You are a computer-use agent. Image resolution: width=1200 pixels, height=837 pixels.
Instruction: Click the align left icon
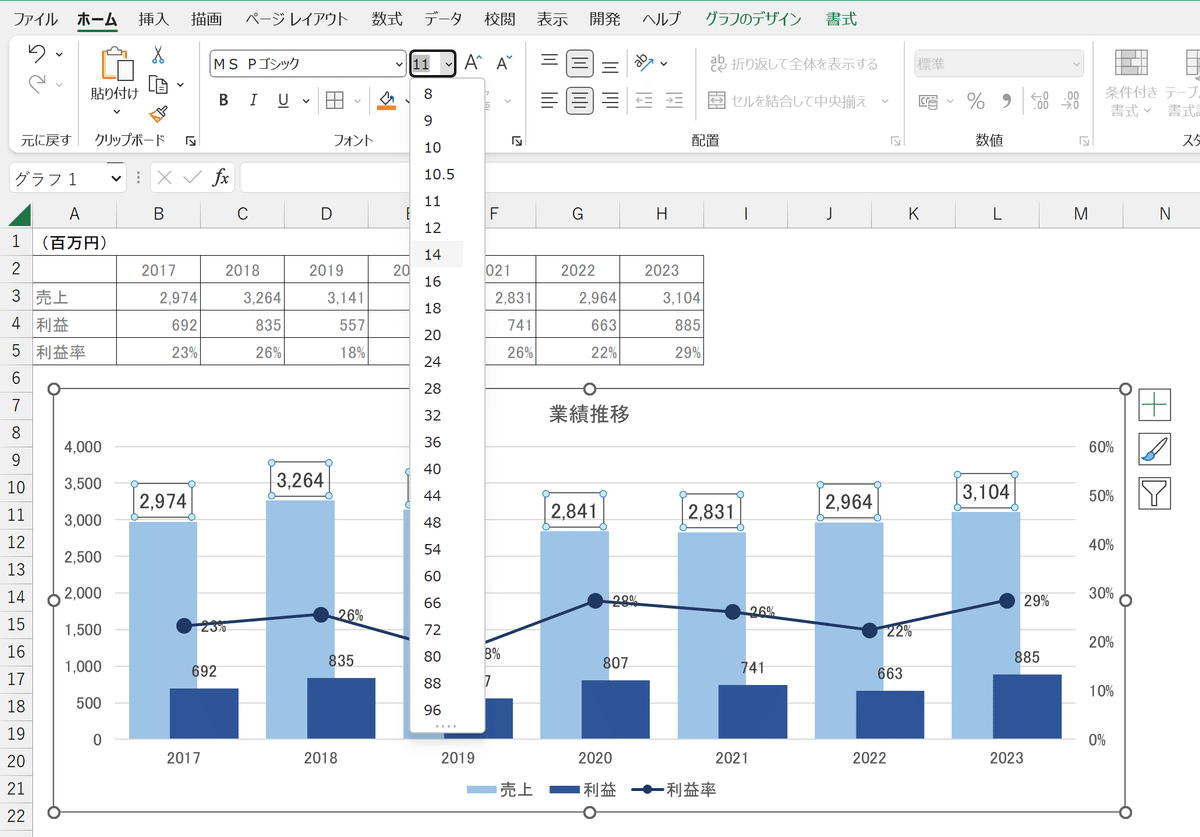click(x=549, y=100)
